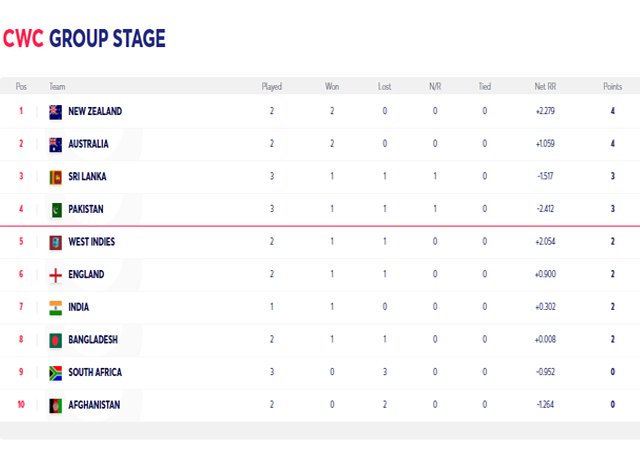640x450 pixels.
Task: Click the Australia flag icon
Action: (x=56, y=145)
